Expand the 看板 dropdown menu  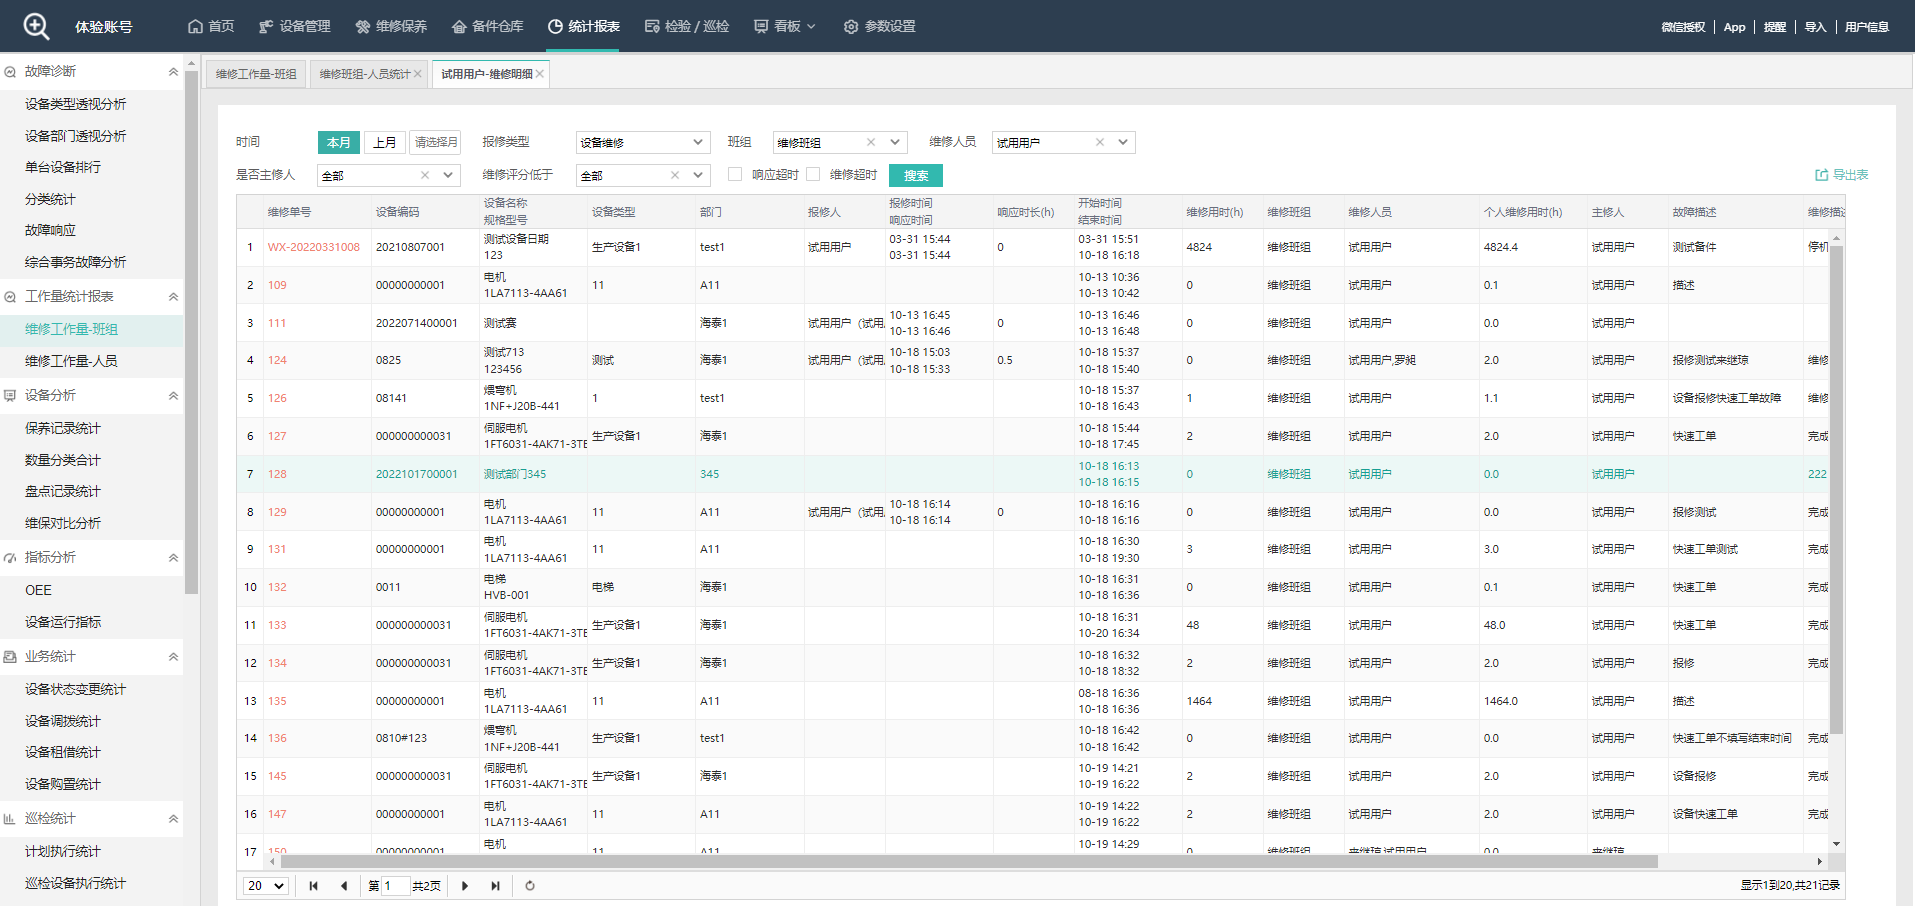click(785, 26)
